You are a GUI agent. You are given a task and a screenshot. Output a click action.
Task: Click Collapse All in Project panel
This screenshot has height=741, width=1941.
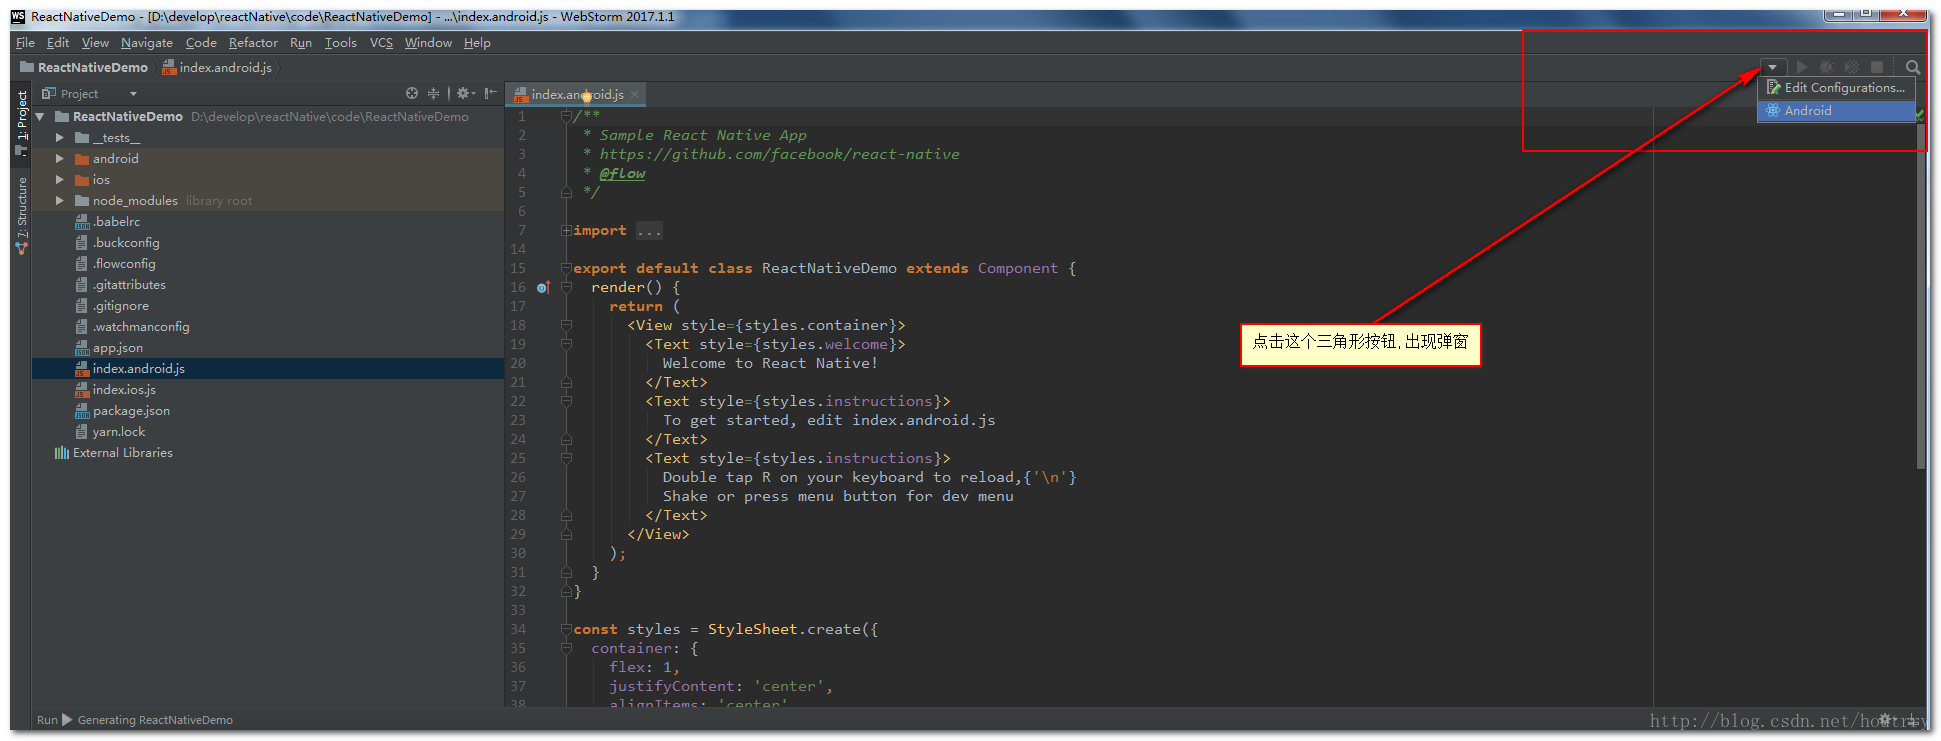(x=433, y=93)
